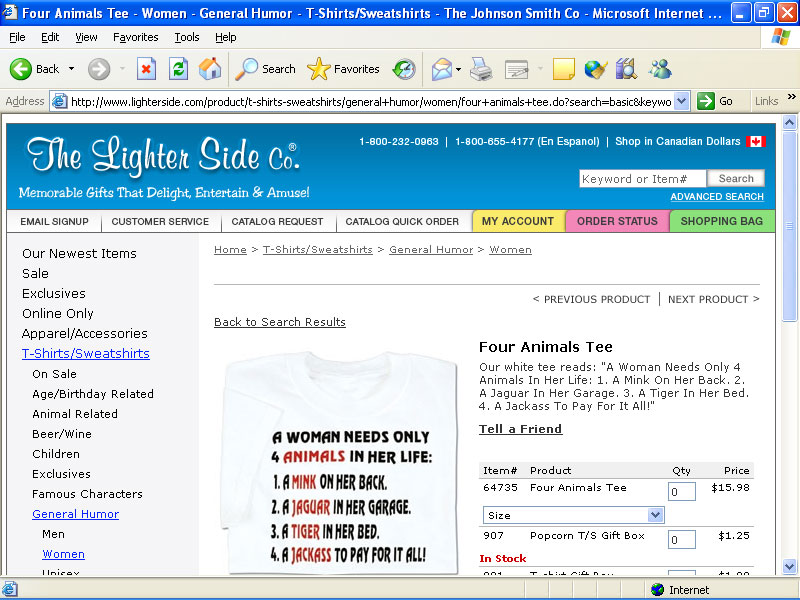Open the Customer Service page
Screen dimensions: 800x600
tap(160, 221)
